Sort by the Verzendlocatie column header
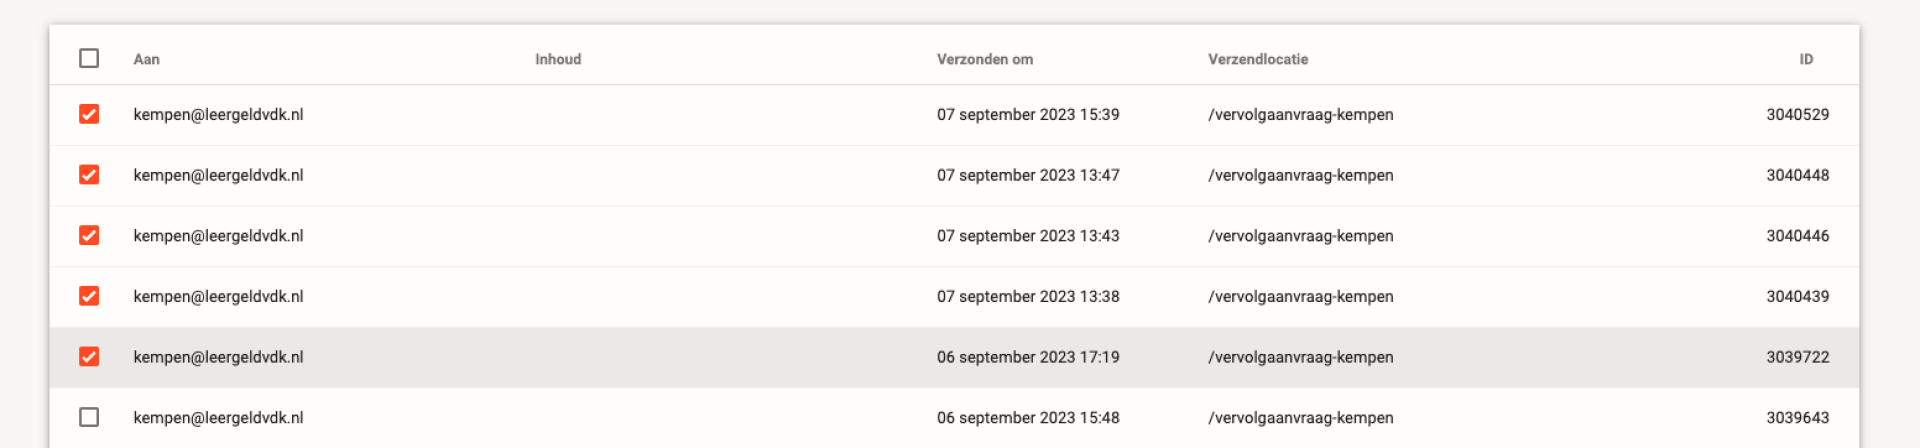Image resolution: width=1920 pixels, height=448 pixels. coord(1258,59)
